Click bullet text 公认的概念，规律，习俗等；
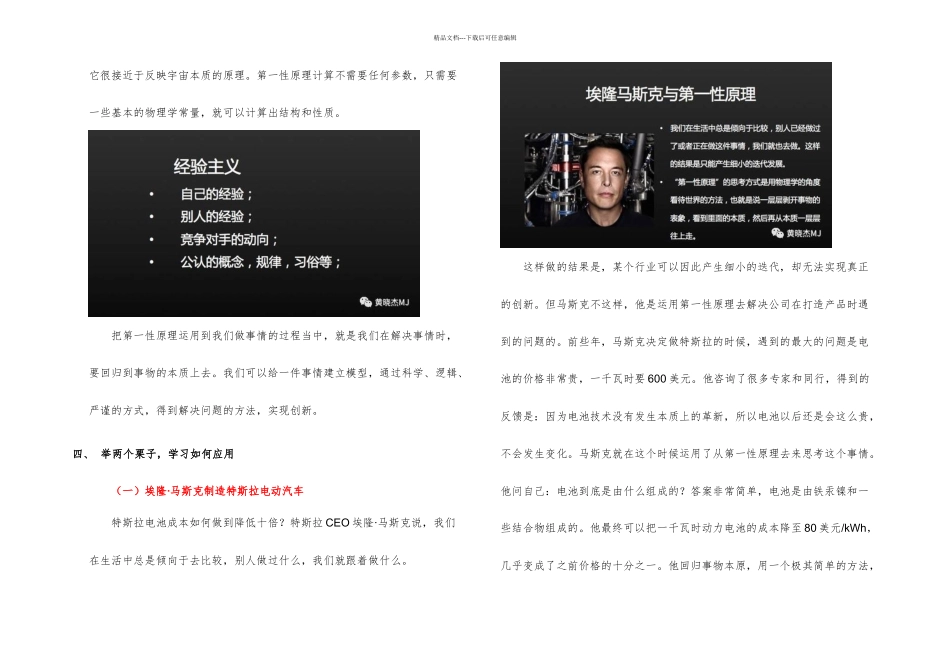 261,262
